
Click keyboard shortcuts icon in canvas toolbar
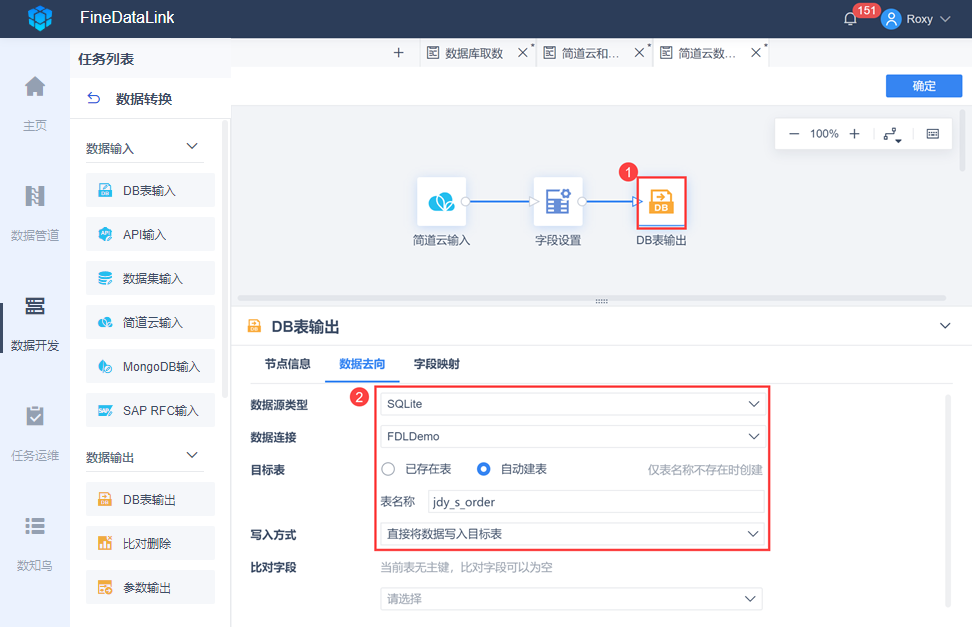click(932, 134)
